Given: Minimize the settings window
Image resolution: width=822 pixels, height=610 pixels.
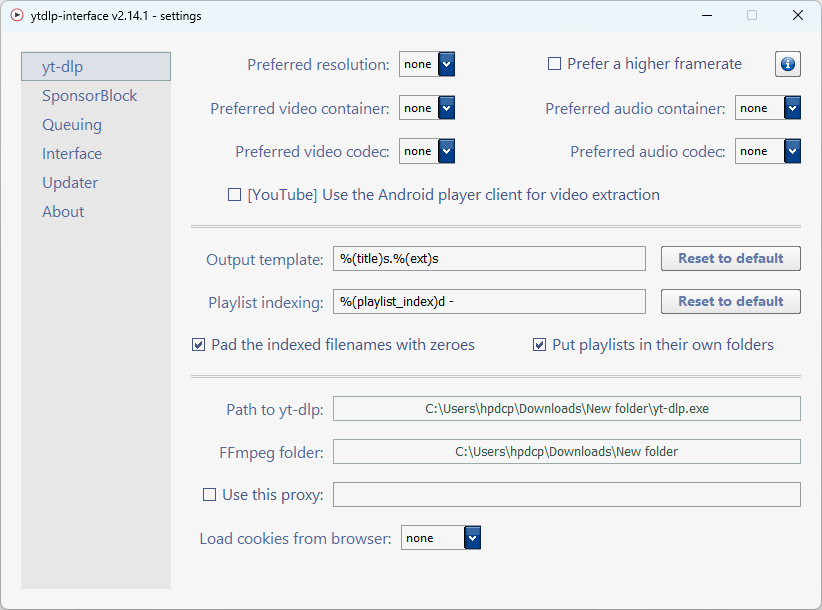Looking at the screenshot, I should pyautogui.click(x=707, y=15).
